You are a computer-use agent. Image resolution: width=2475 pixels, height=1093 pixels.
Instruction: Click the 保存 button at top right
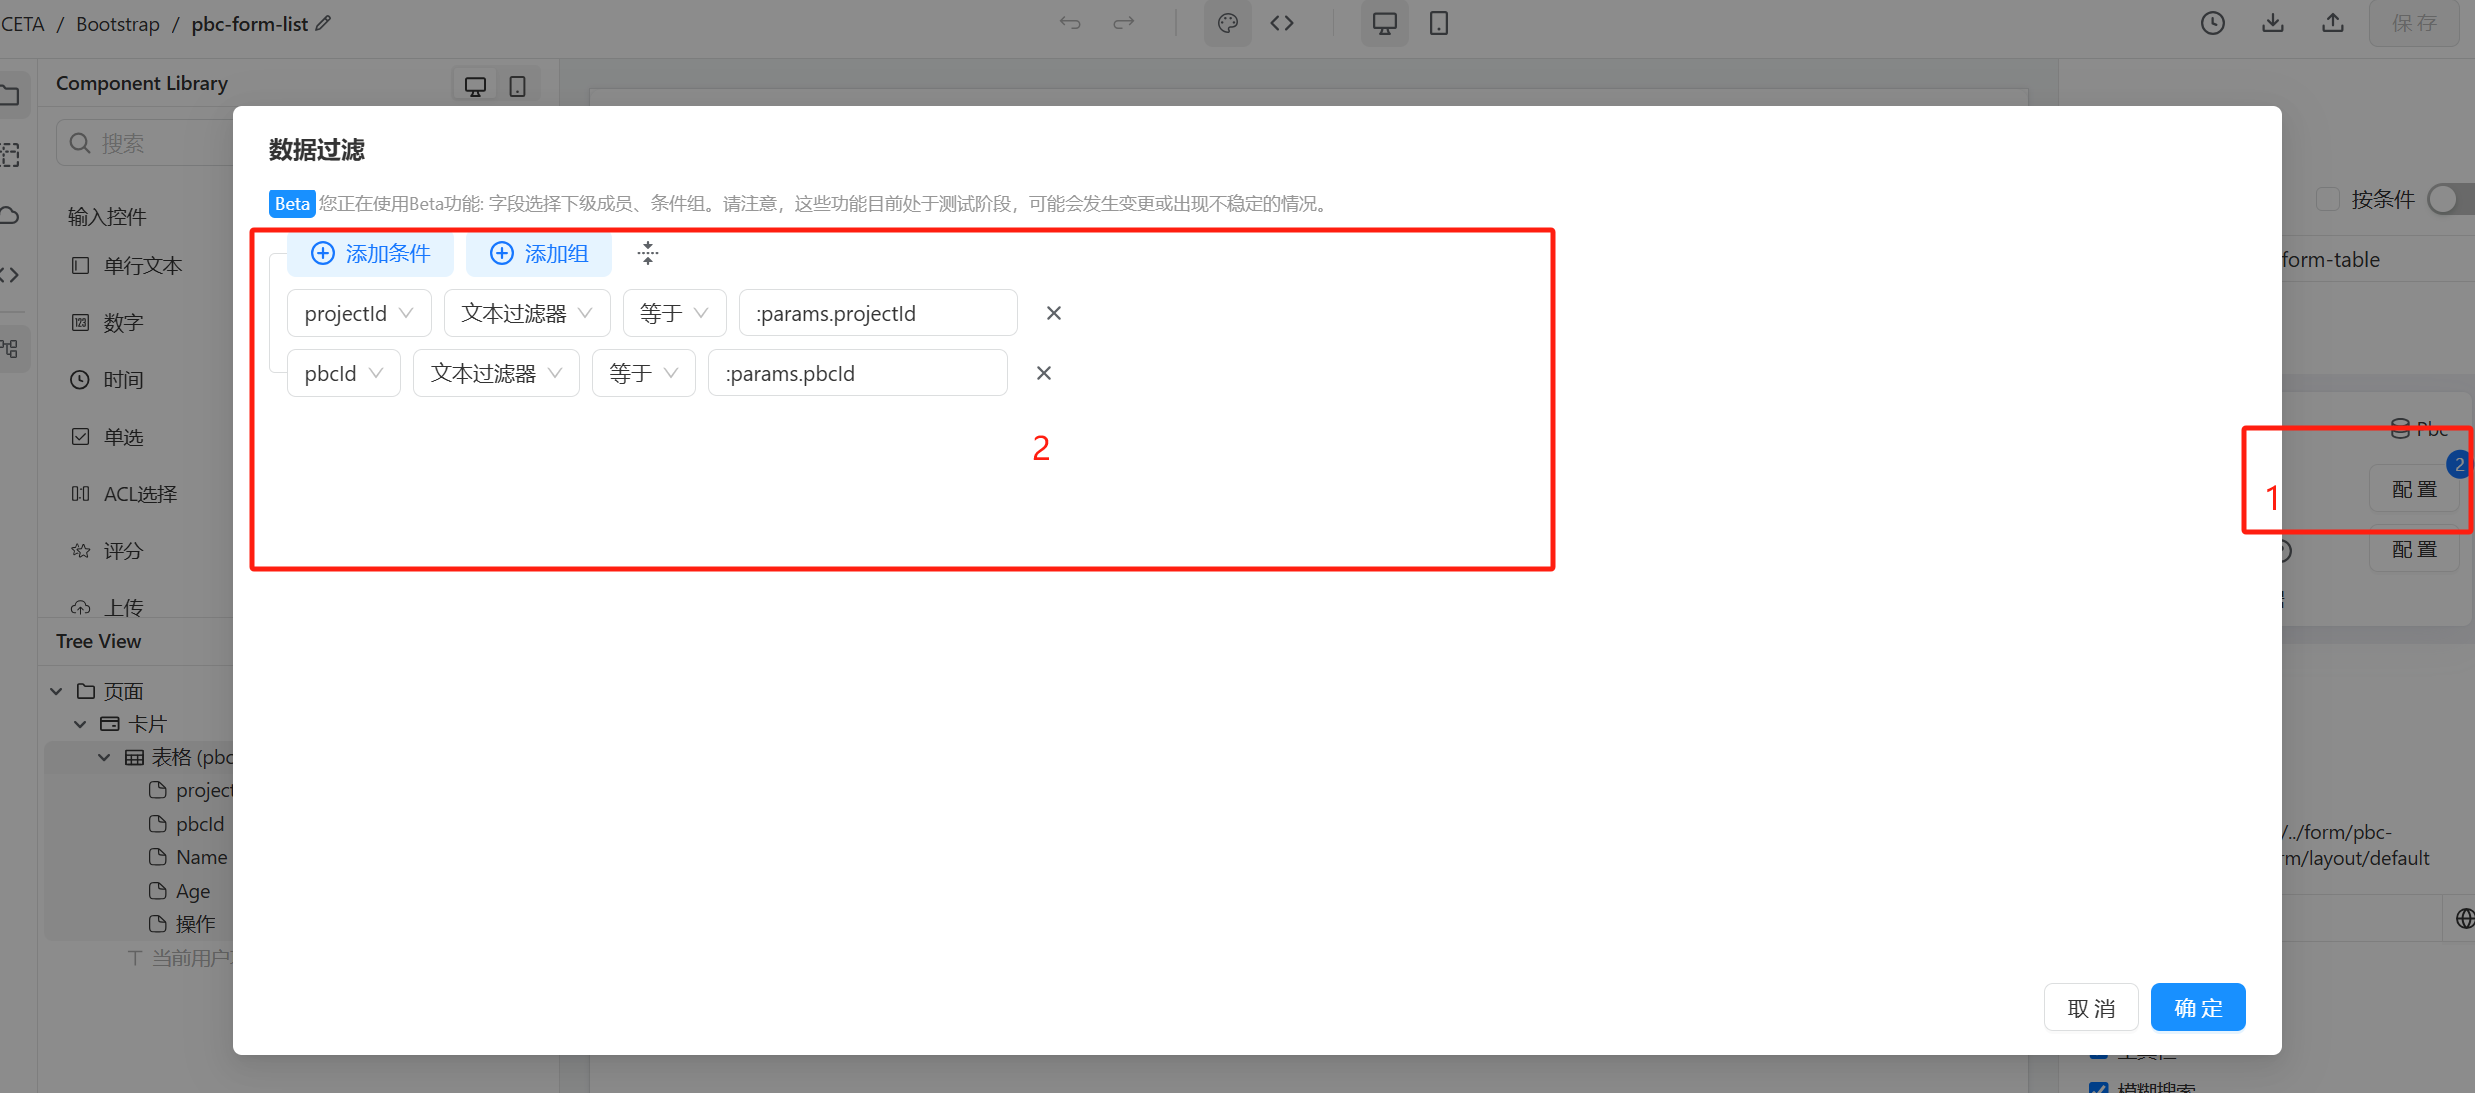tap(2414, 23)
